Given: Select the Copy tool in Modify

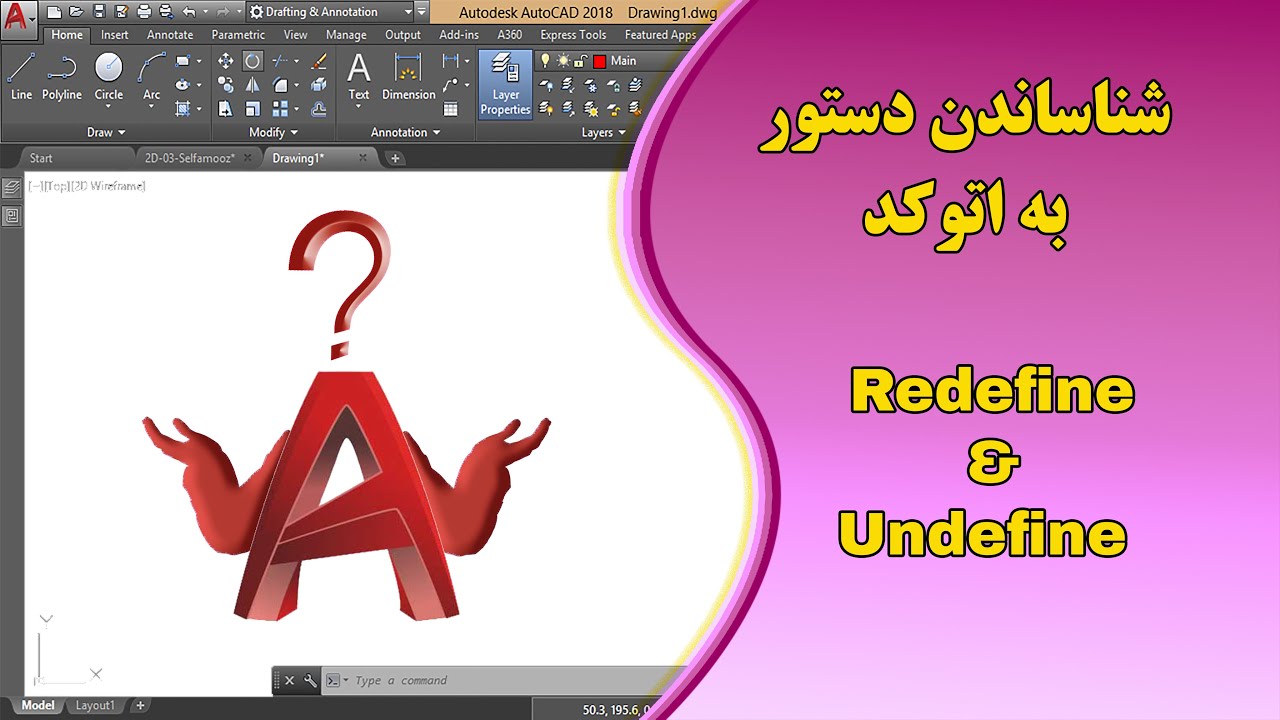Looking at the screenshot, I should point(226,85).
